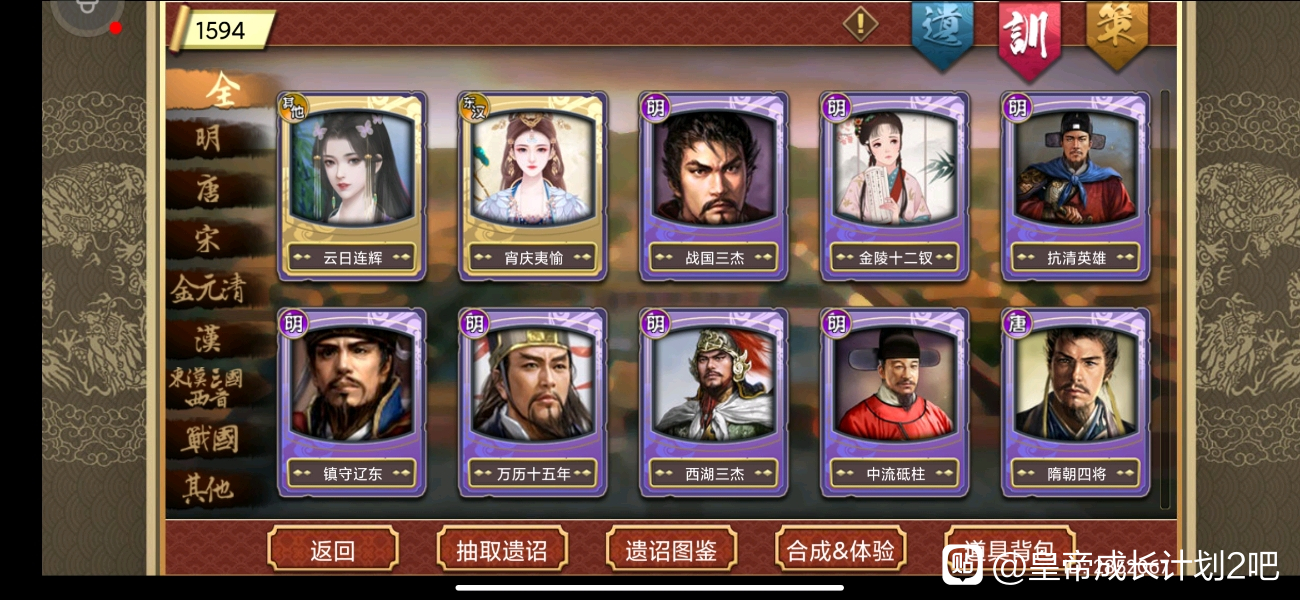Tap the scroll icon beside 1594
Image resolution: width=1300 pixels, height=600 pixels.
point(176,29)
